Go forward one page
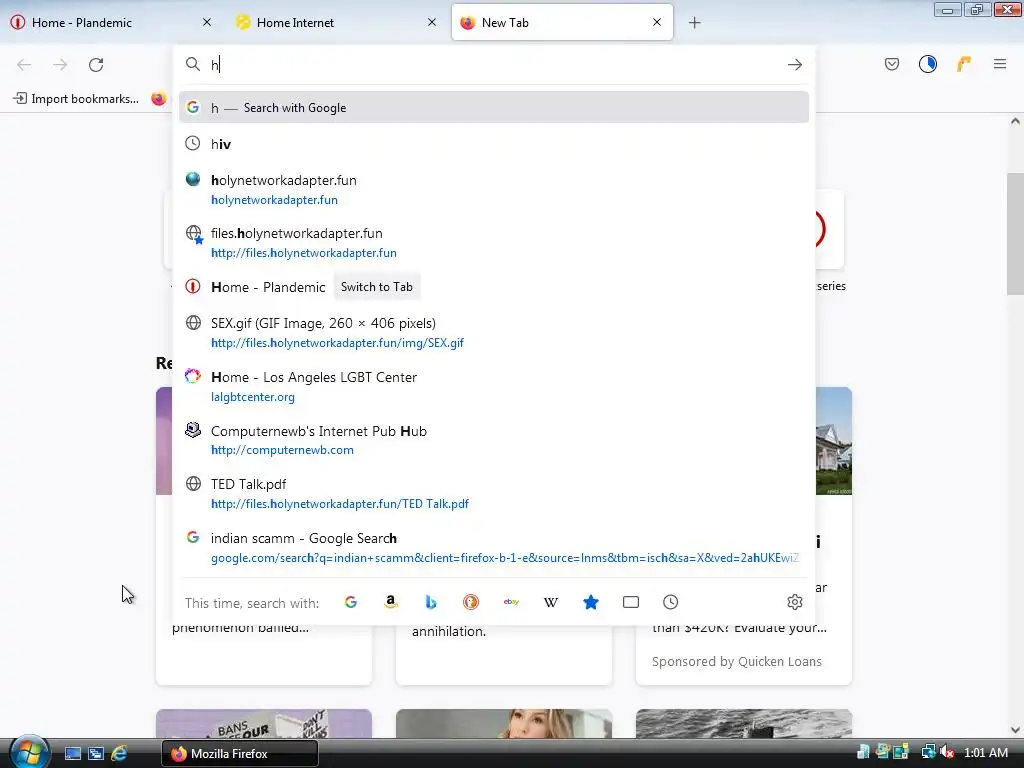1024x768 pixels. [60, 65]
